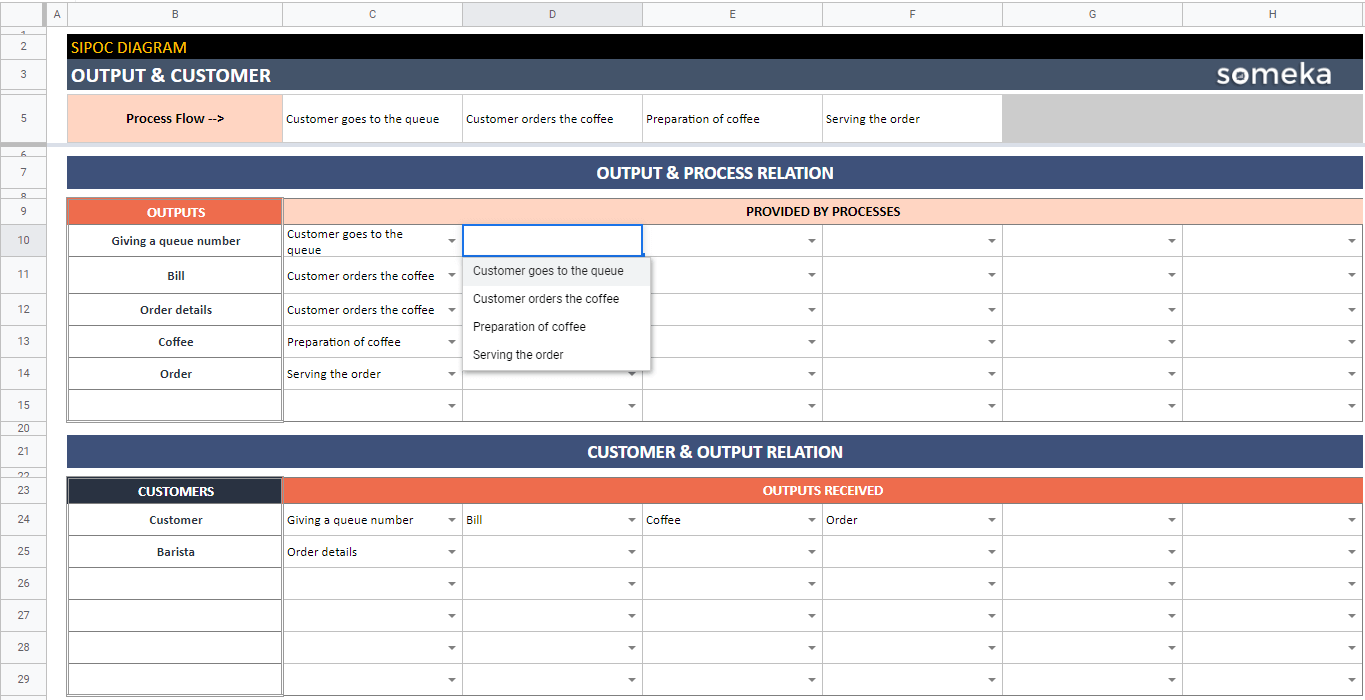Select 'Serving the order' list option
This screenshot has width=1365, height=700.
pos(518,355)
